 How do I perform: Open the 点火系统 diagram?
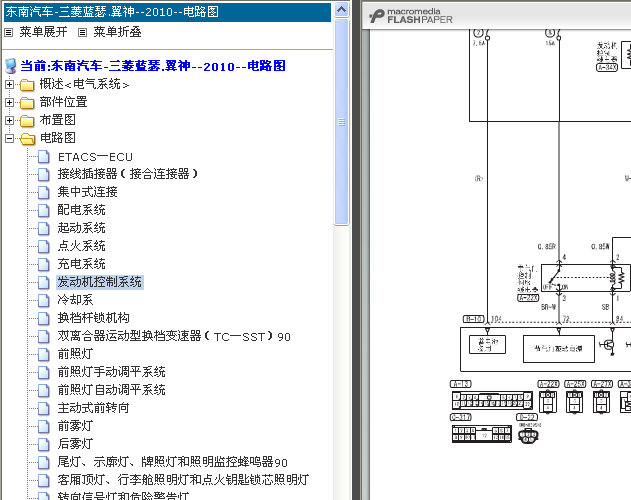81,246
